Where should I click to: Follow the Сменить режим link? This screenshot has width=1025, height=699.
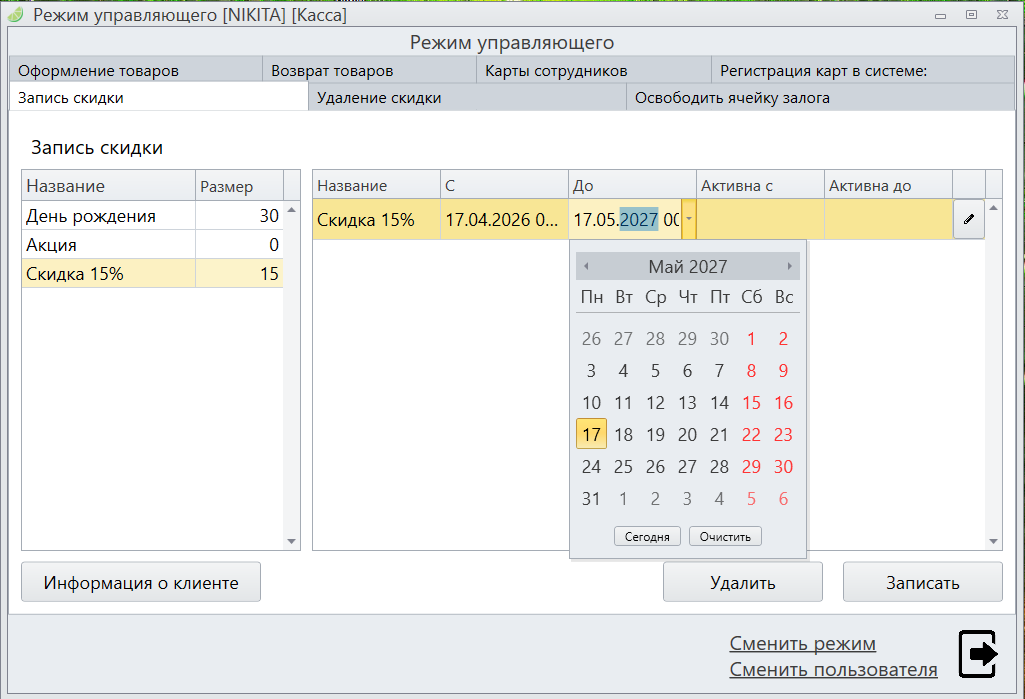tap(802, 643)
